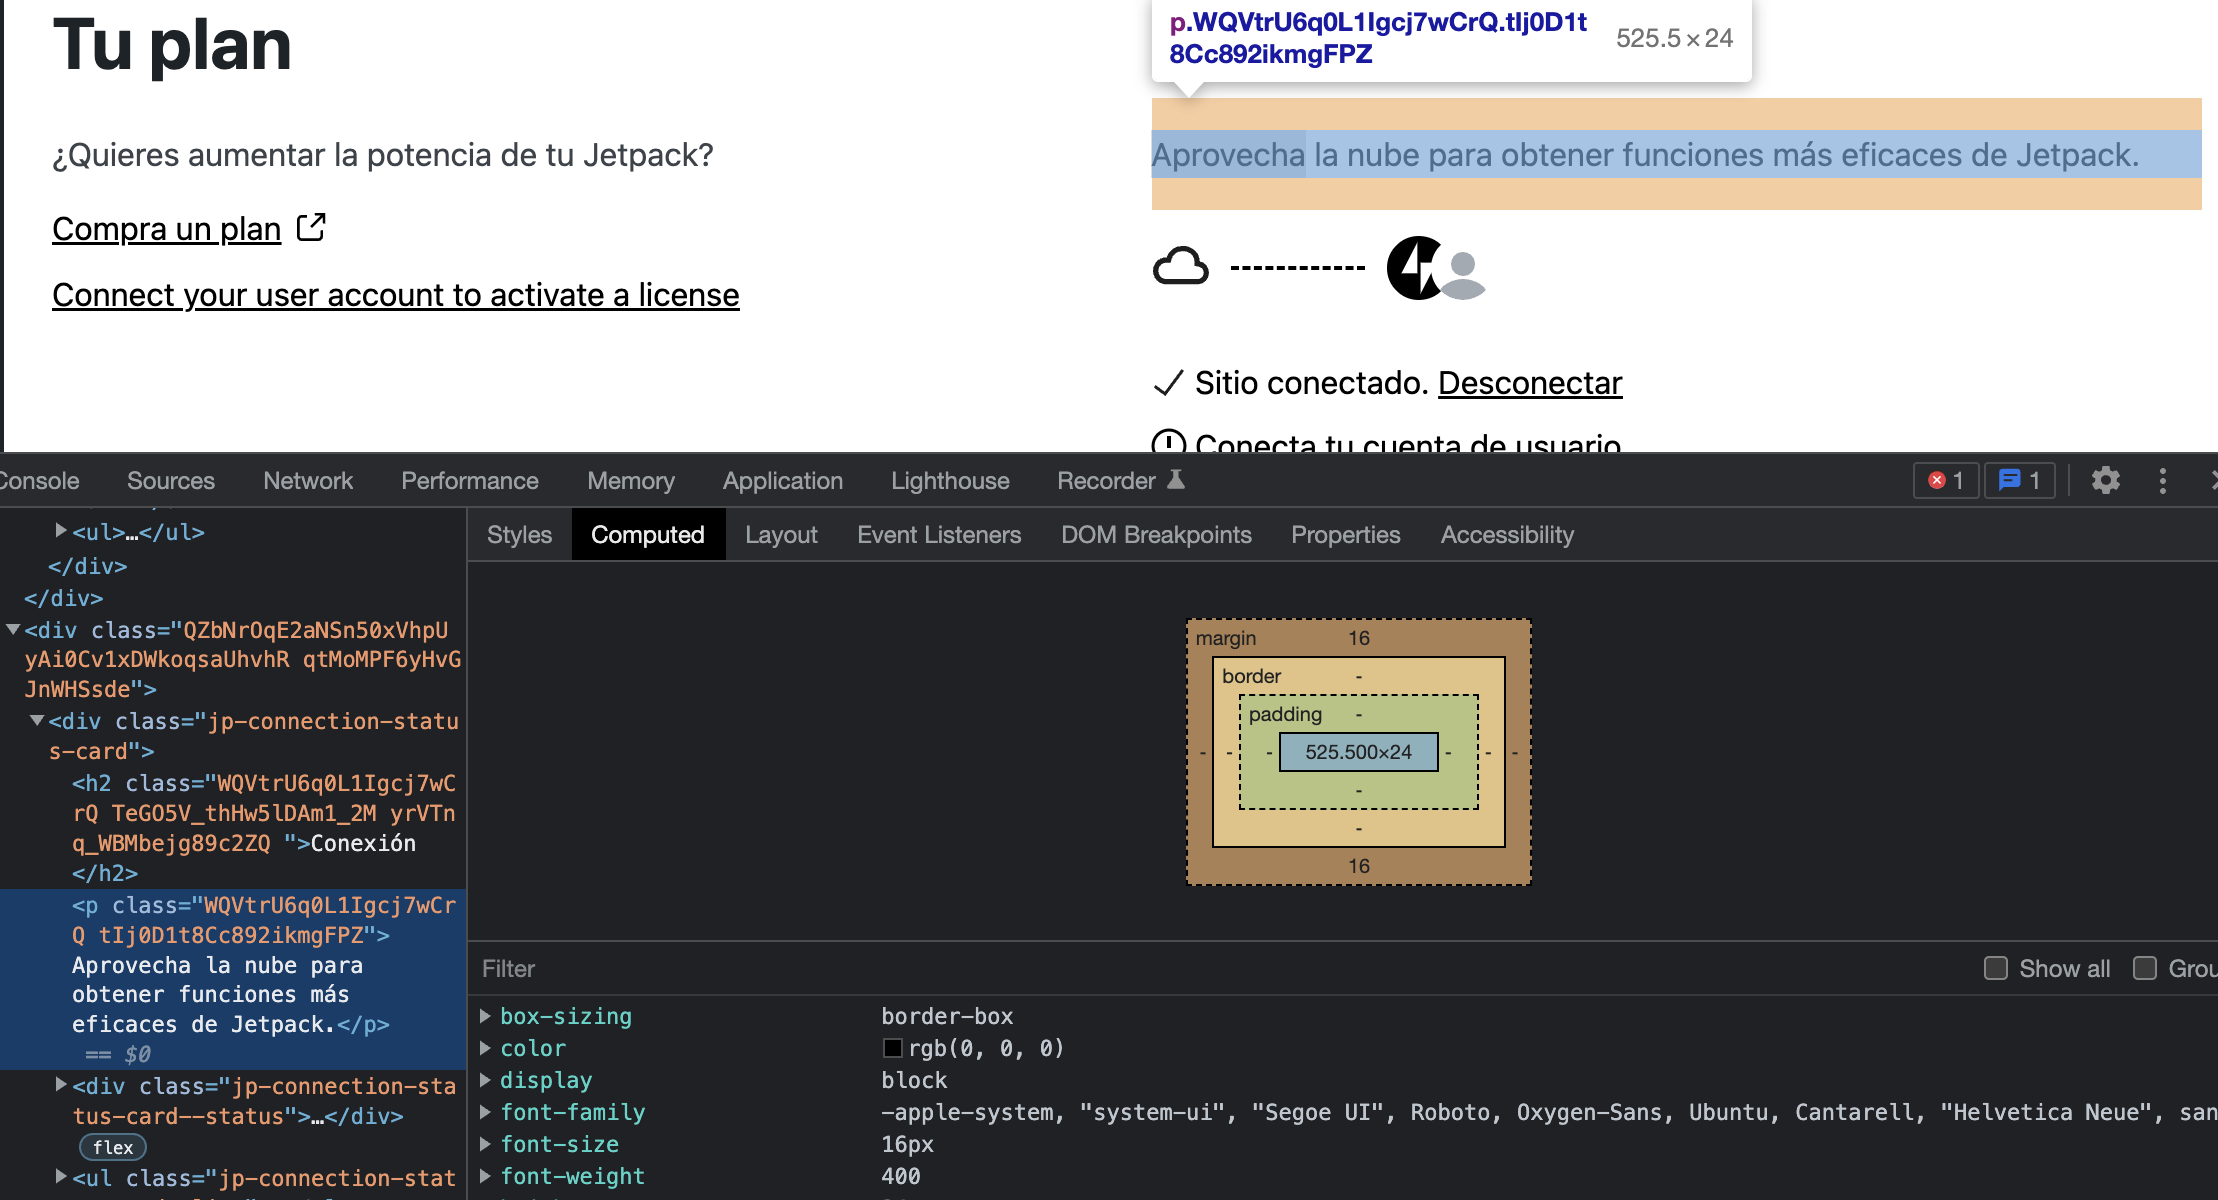Click the bottom margin value 16 in box model

tap(1358, 866)
